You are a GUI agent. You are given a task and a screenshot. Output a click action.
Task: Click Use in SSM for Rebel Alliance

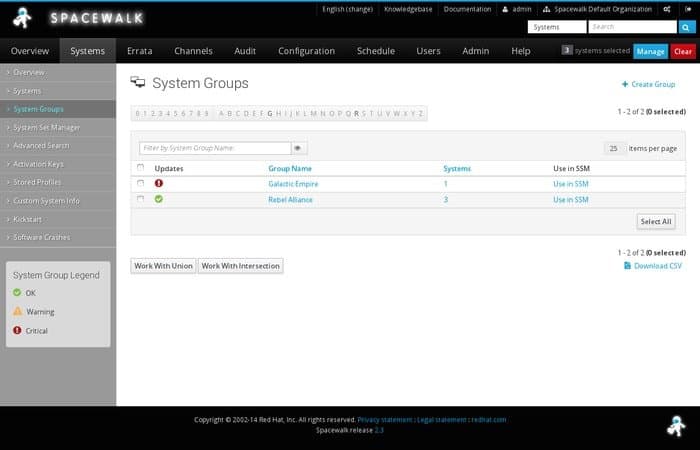click(x=571, y=200)
